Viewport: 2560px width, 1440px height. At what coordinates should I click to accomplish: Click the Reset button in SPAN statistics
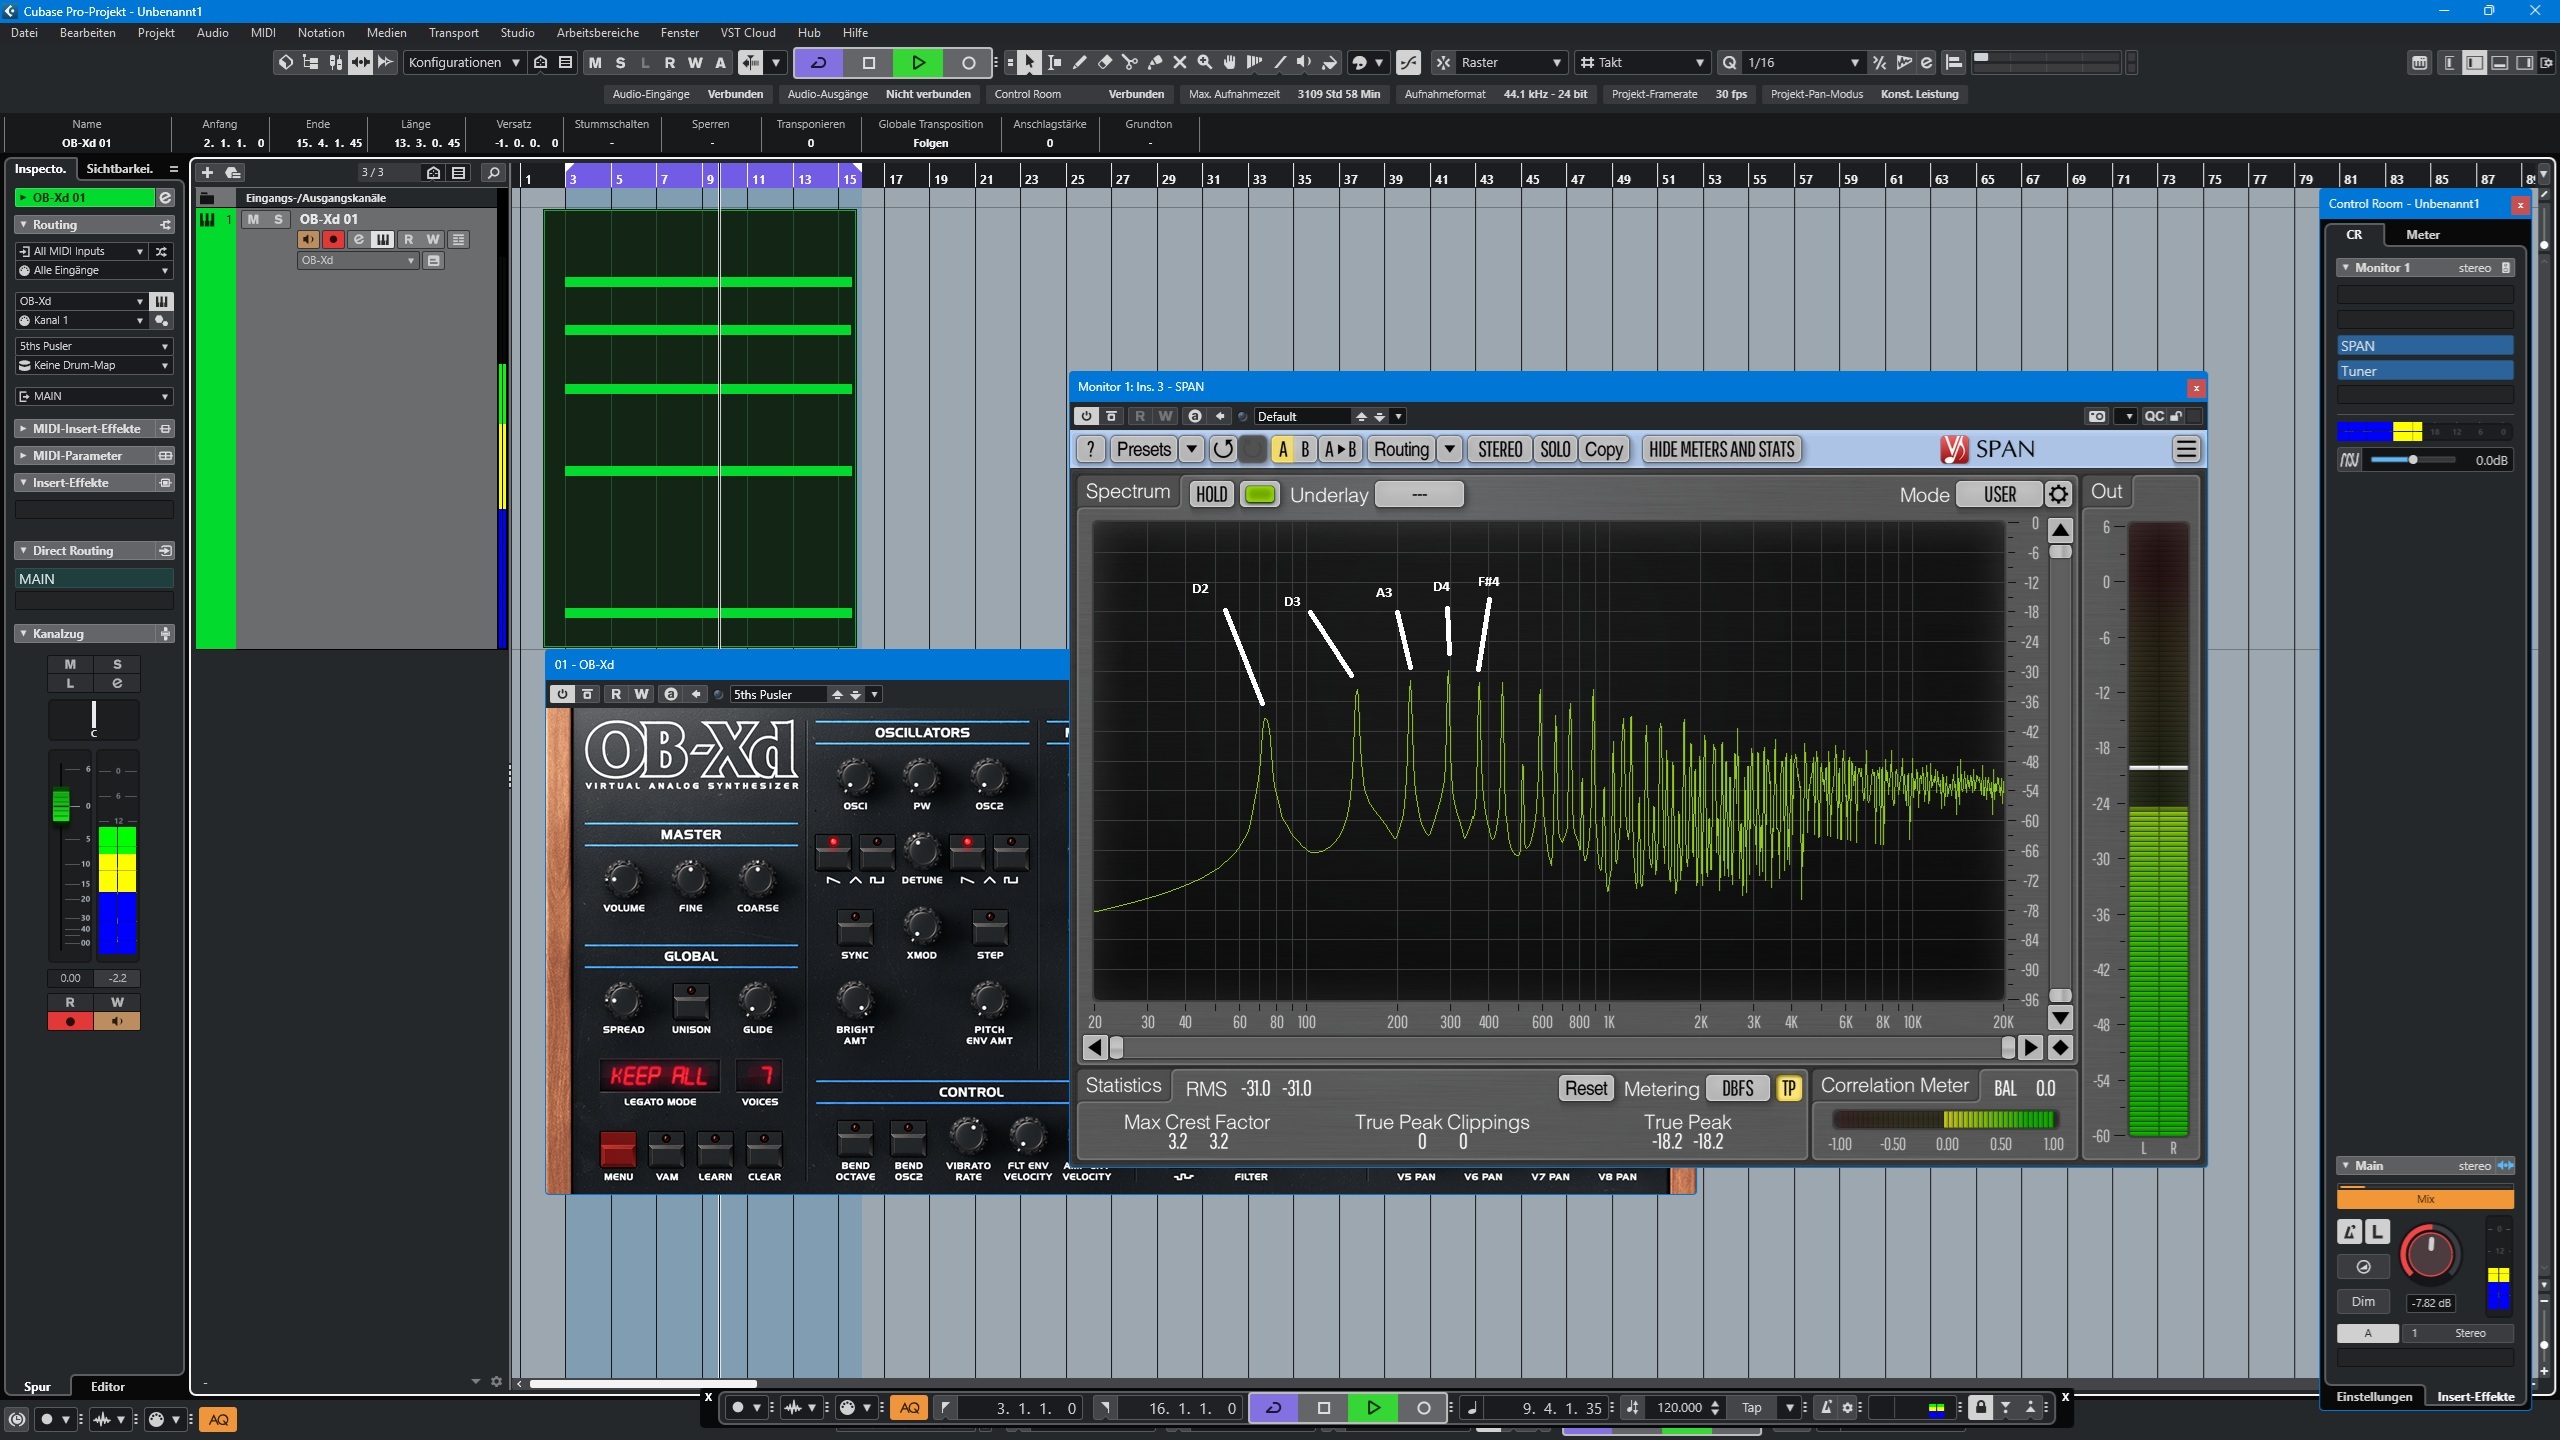pos(1585,1088)
